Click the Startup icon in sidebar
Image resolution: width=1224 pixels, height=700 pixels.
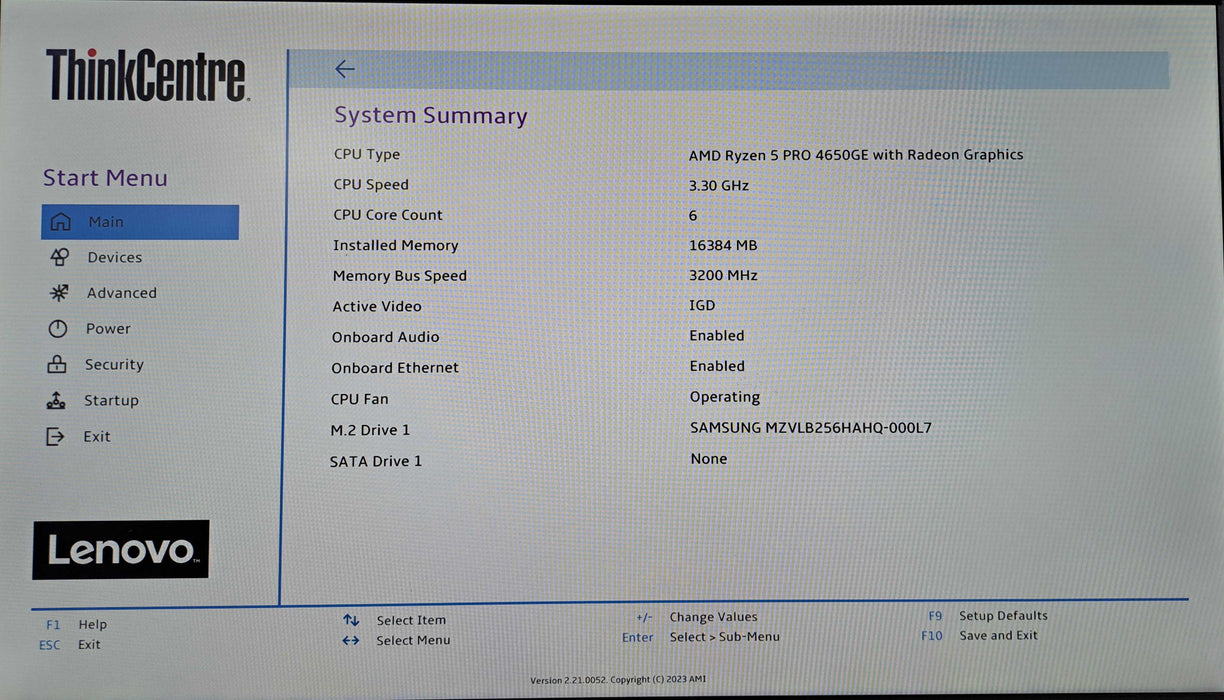(56, 400)
